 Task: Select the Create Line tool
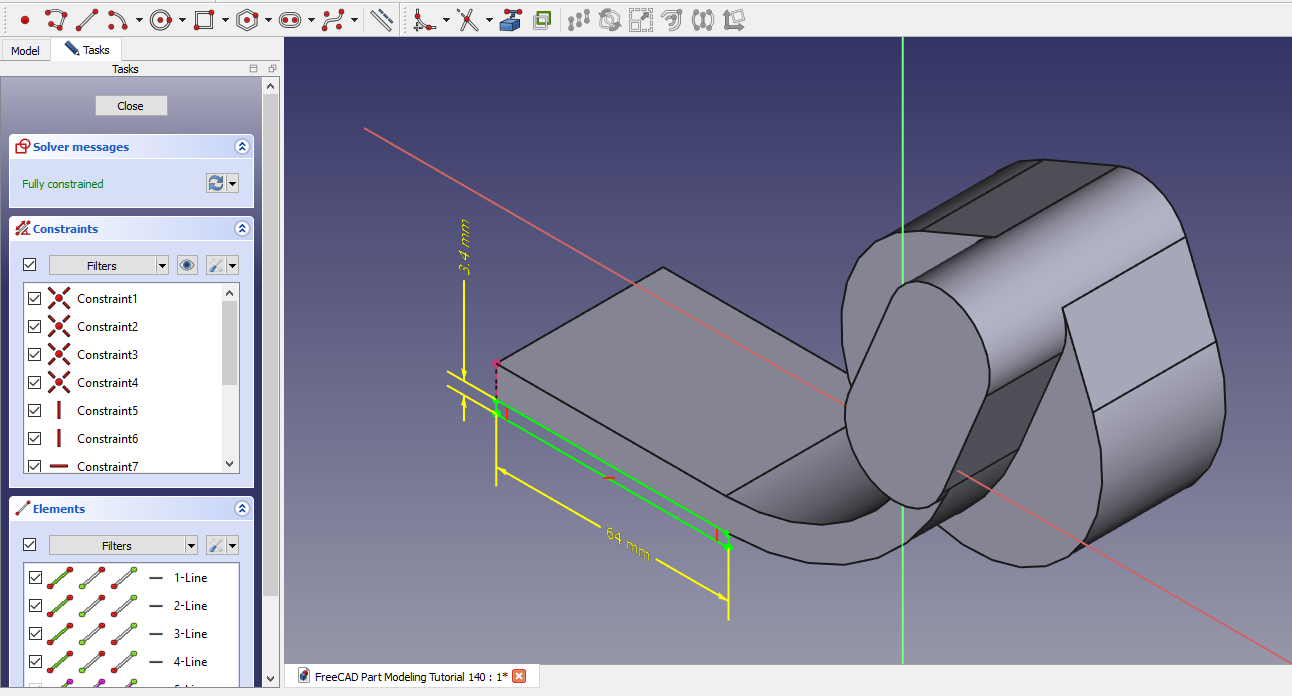click(88, 19)
